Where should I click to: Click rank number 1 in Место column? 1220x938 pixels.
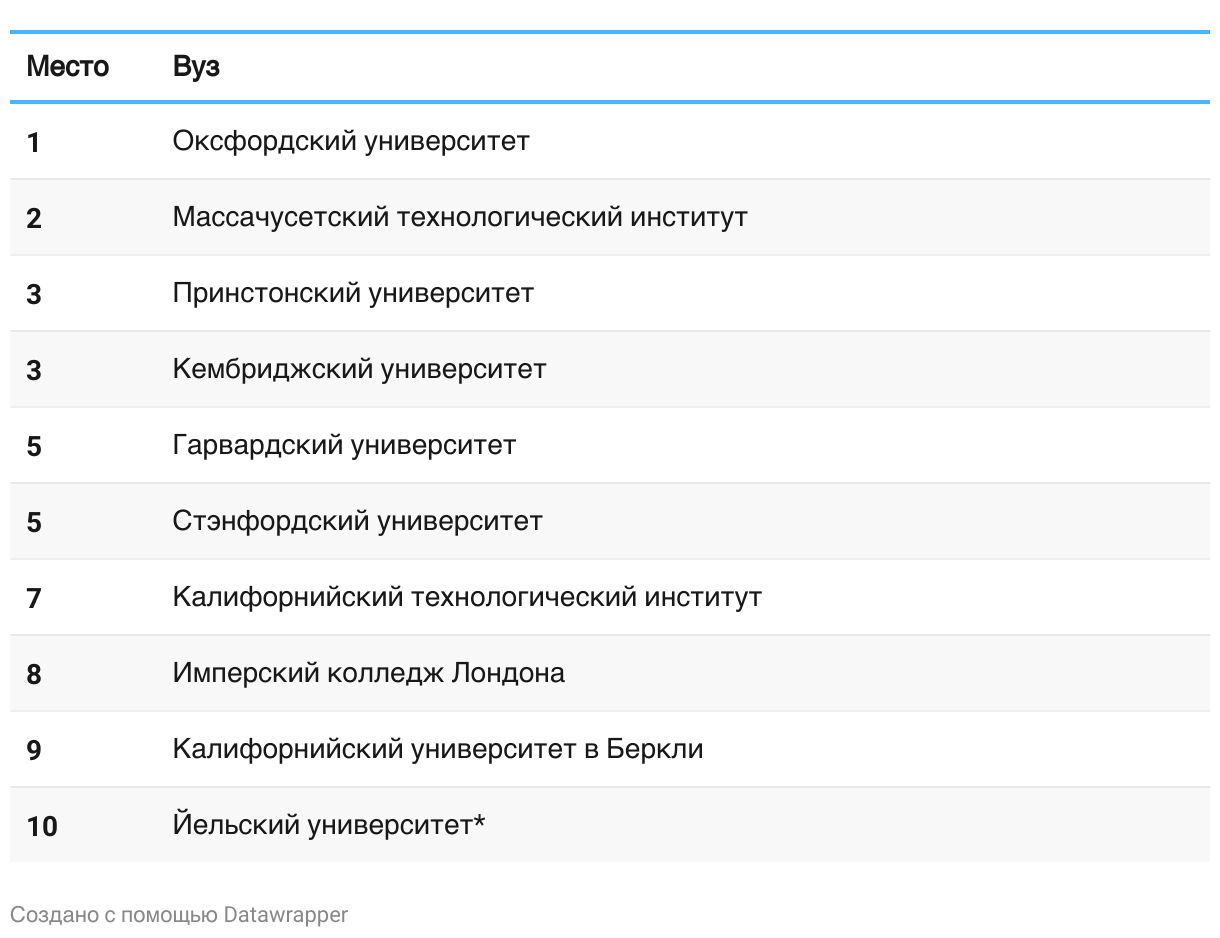click(x=34, y=143)
